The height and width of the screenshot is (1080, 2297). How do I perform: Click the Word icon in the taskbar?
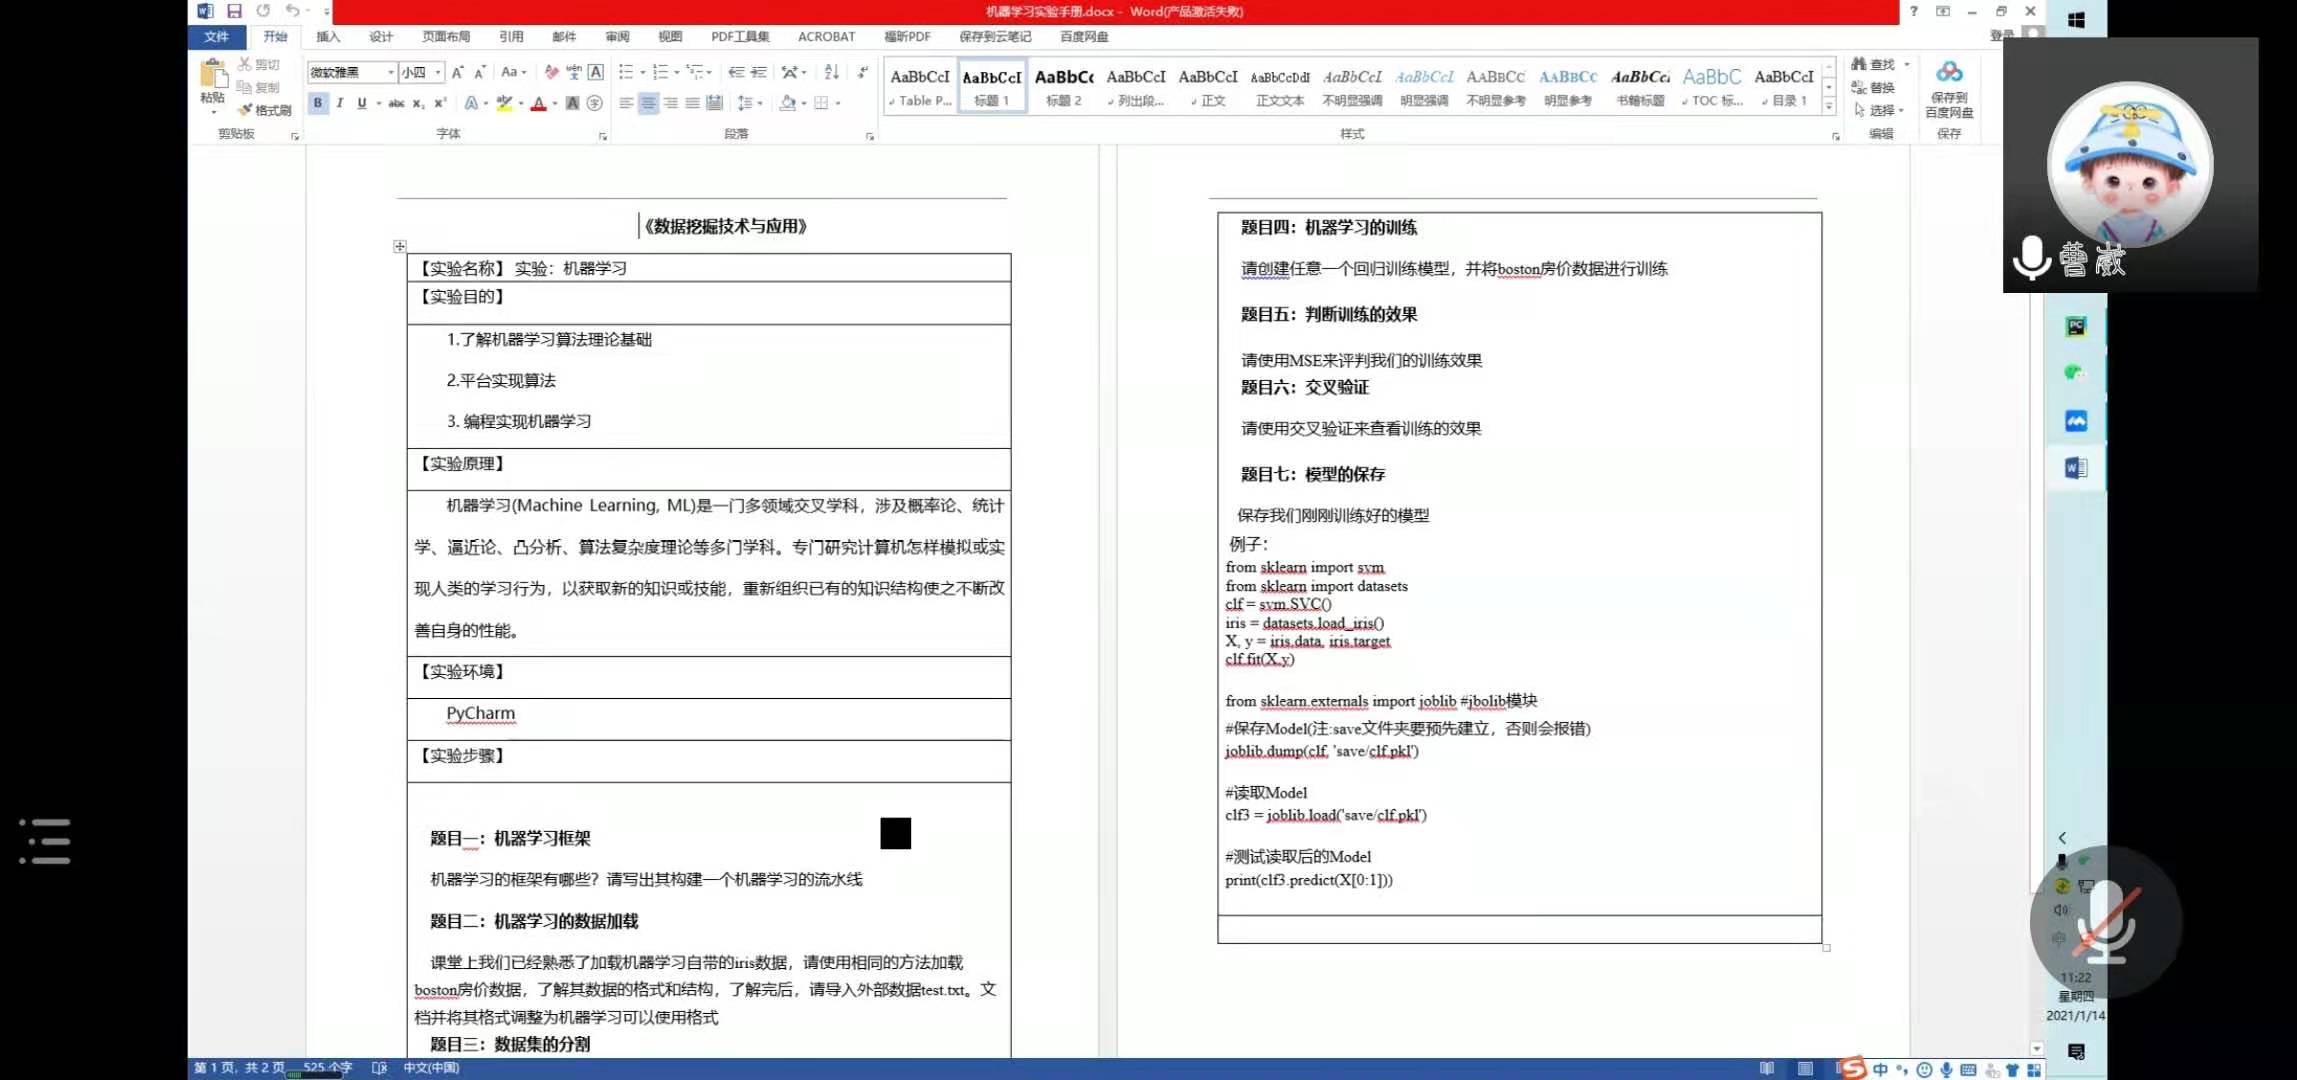tap(2076, 468)
